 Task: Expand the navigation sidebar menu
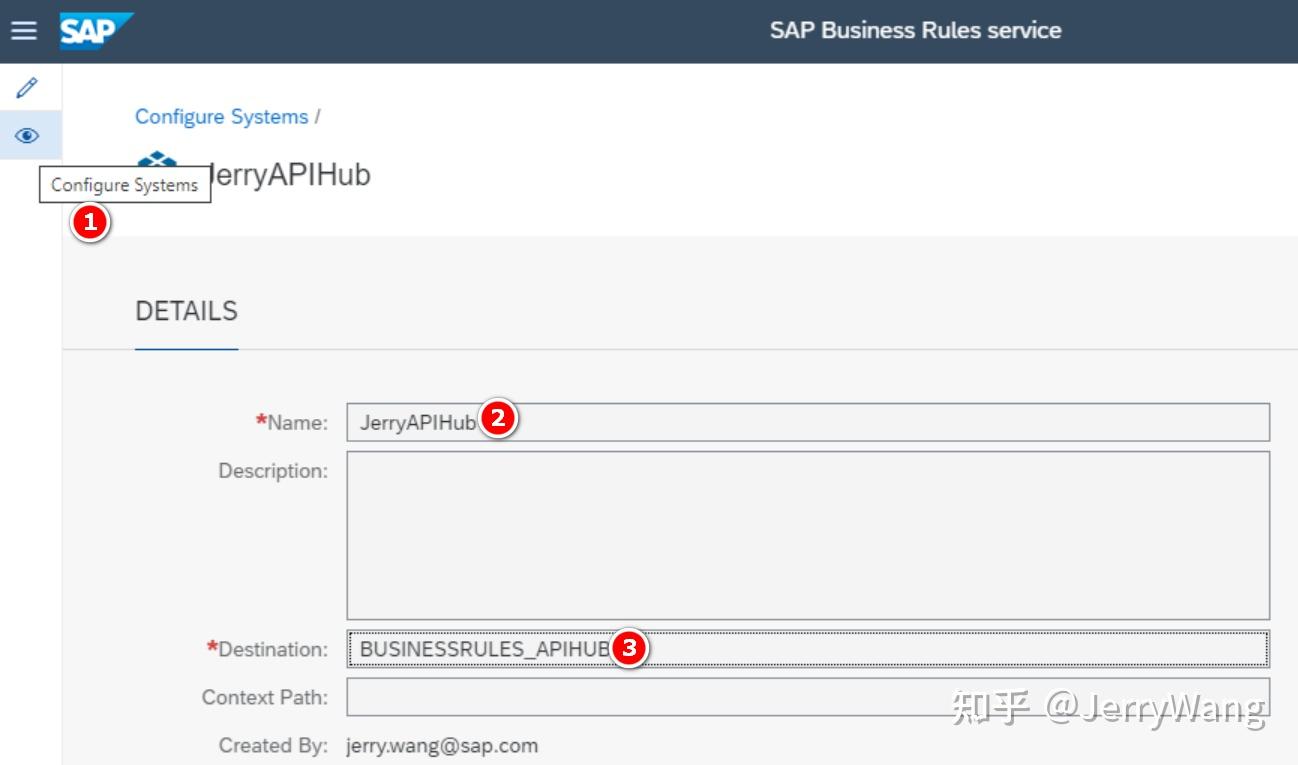click(x=24, y=30)
